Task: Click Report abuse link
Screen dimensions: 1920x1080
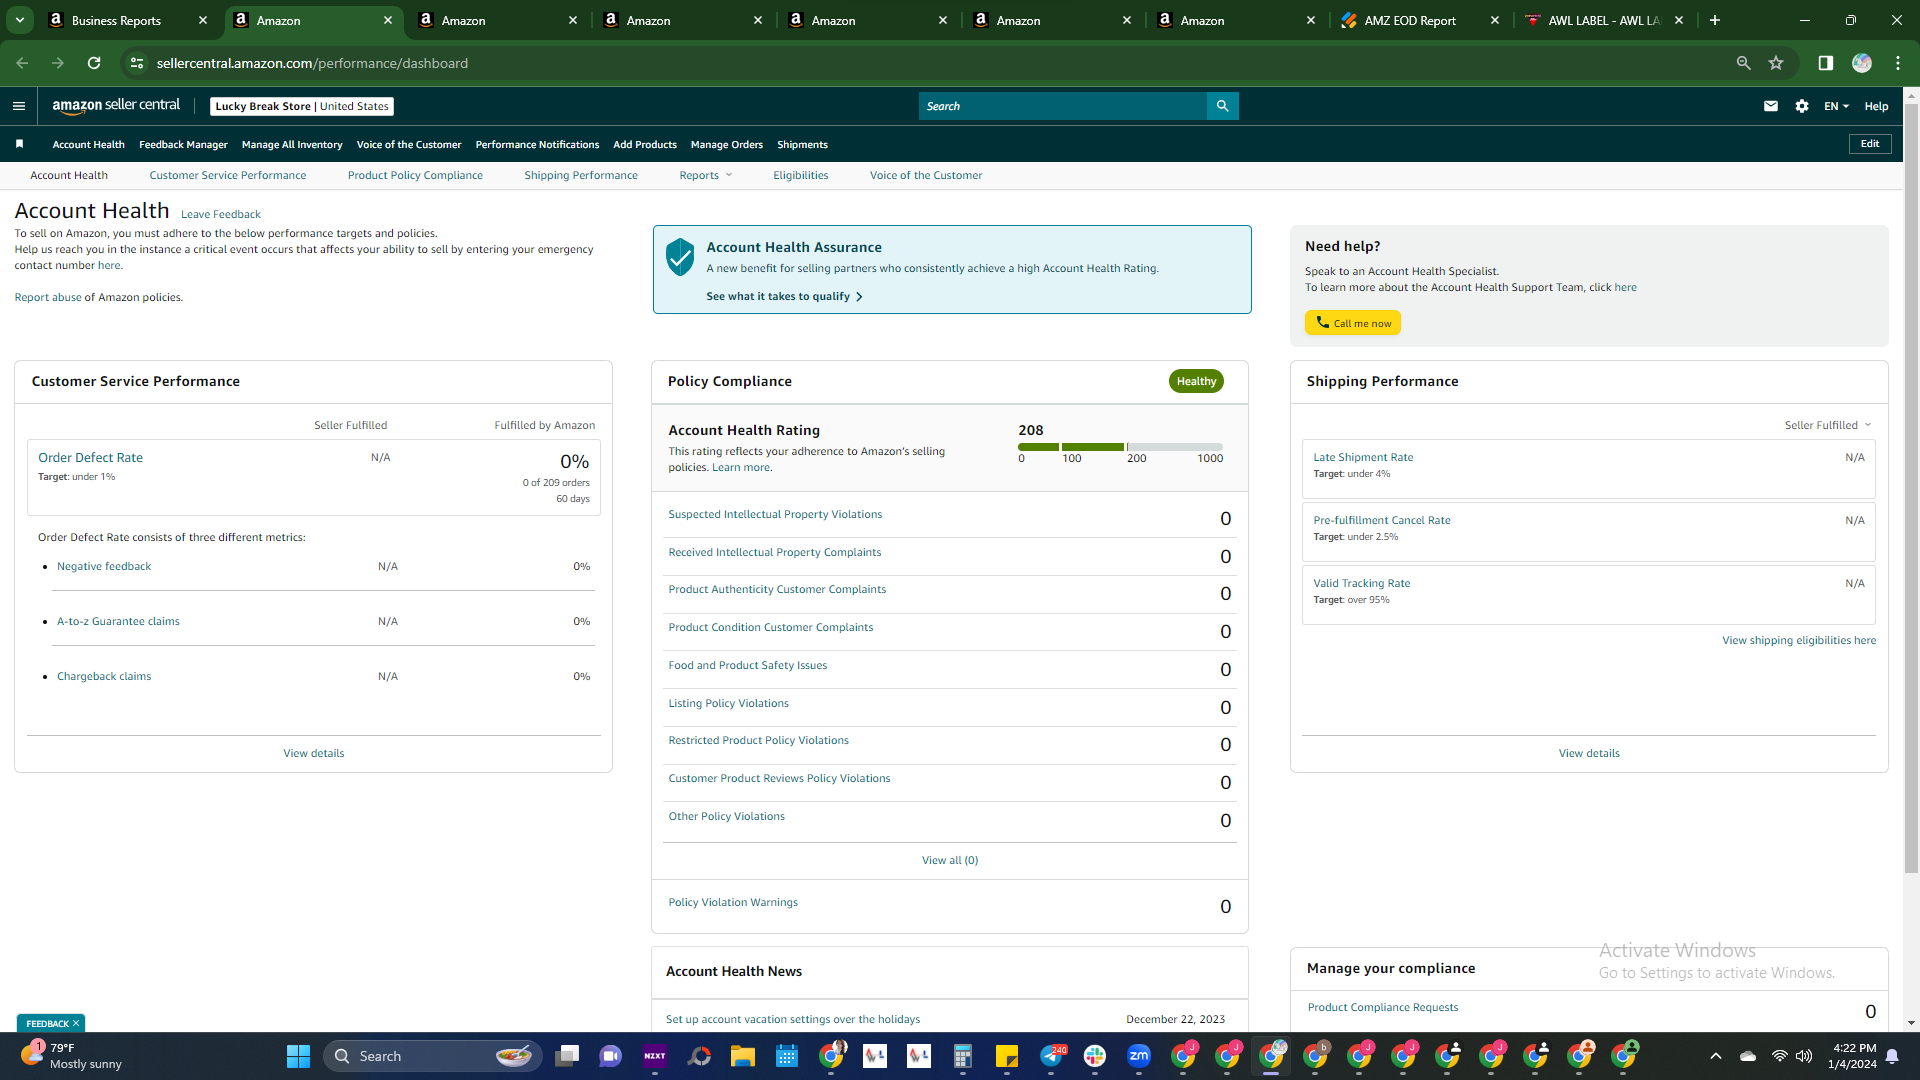Action: [x=47, y=297]
